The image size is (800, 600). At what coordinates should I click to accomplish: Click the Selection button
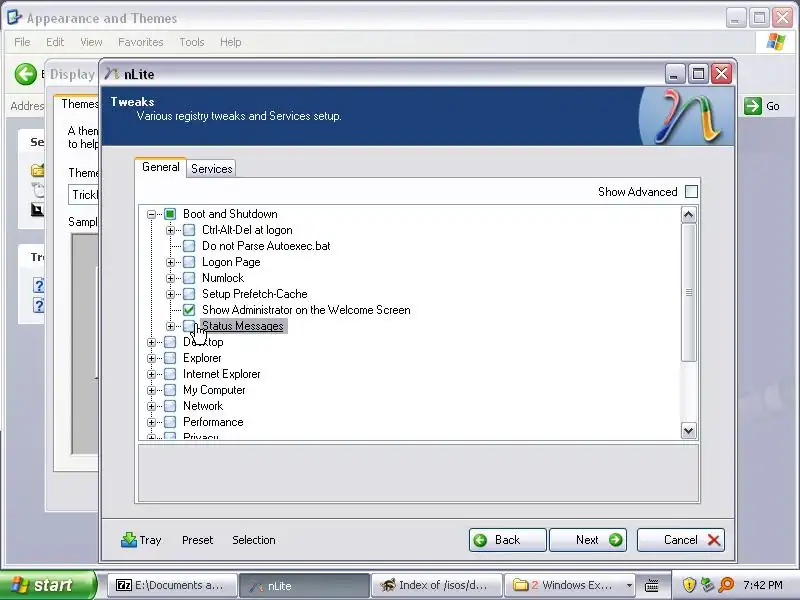pos(254,540)
